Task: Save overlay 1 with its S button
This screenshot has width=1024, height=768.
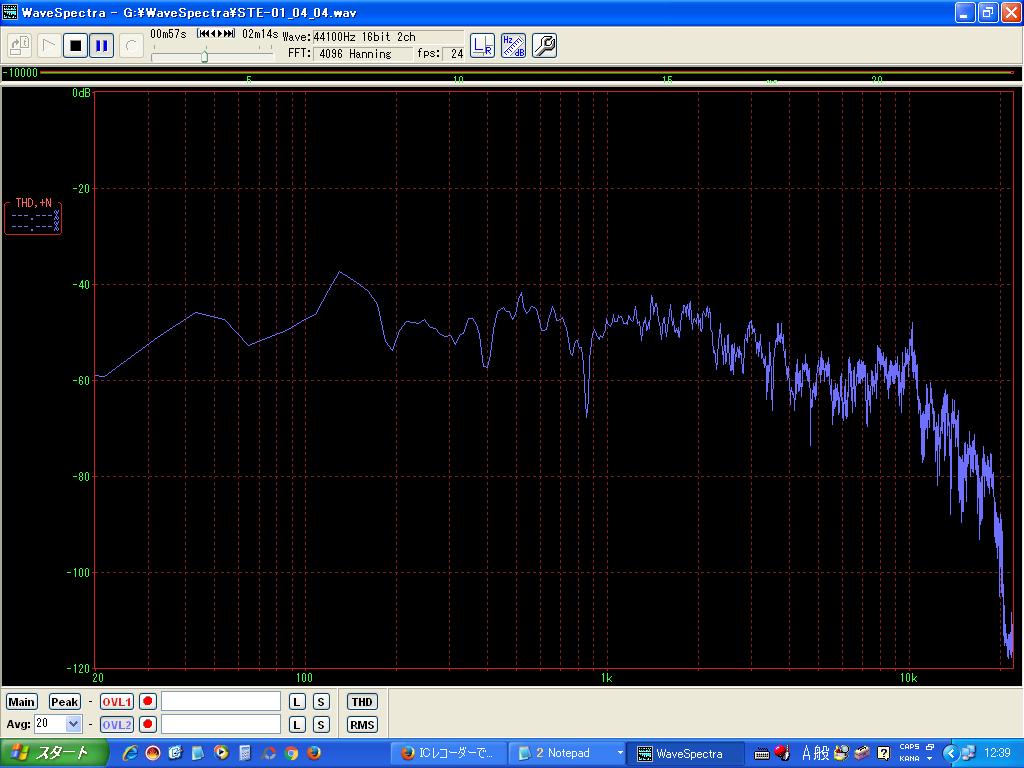Action: coord(320,702)
